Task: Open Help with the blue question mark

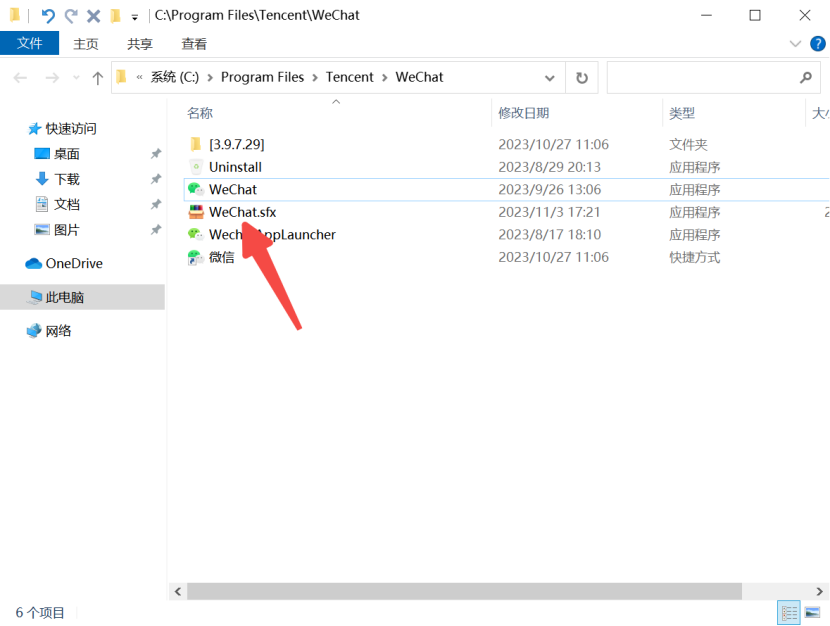Action: click(817, 43)
